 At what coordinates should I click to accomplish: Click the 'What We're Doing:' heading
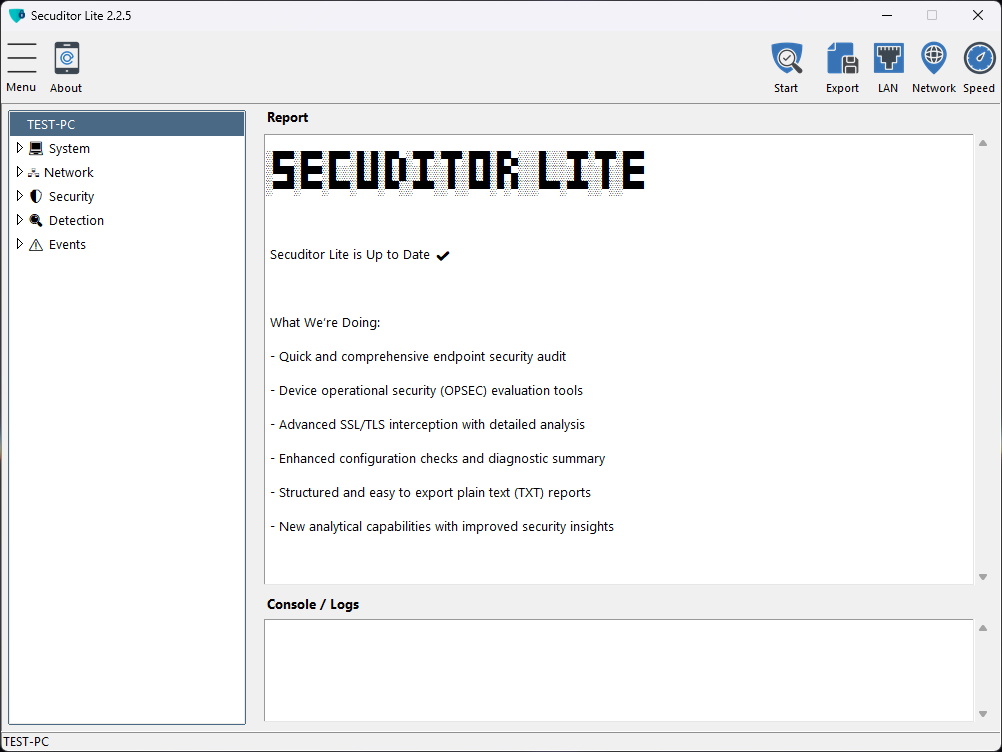[x=325, y=323]
